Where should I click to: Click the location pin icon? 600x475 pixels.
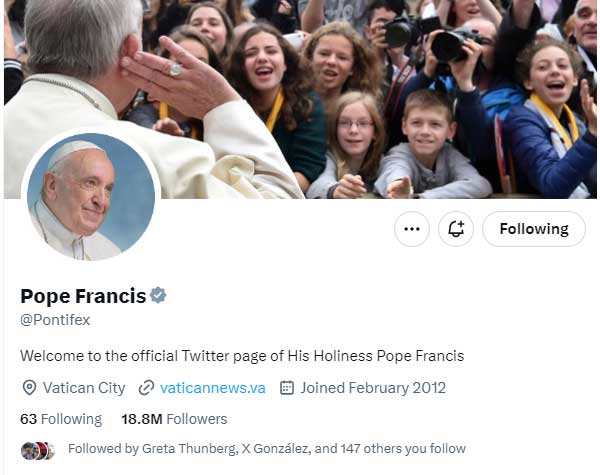(29, 388)
